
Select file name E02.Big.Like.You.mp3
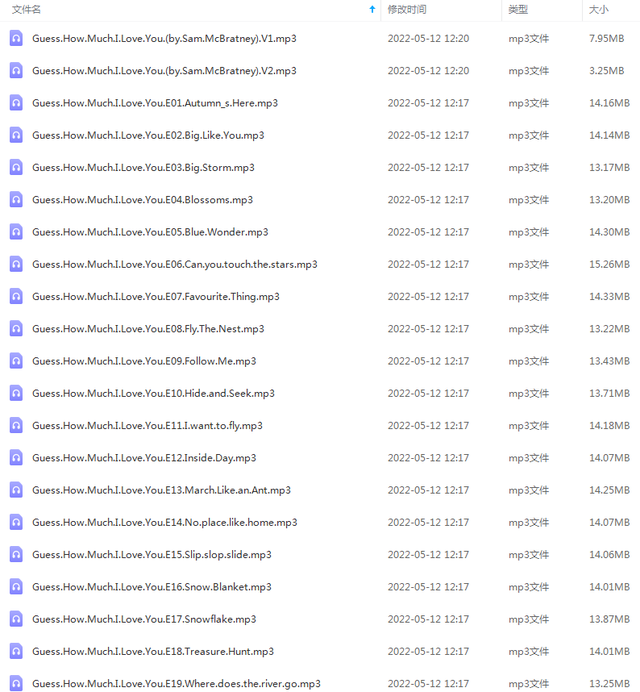click(148, 135)
